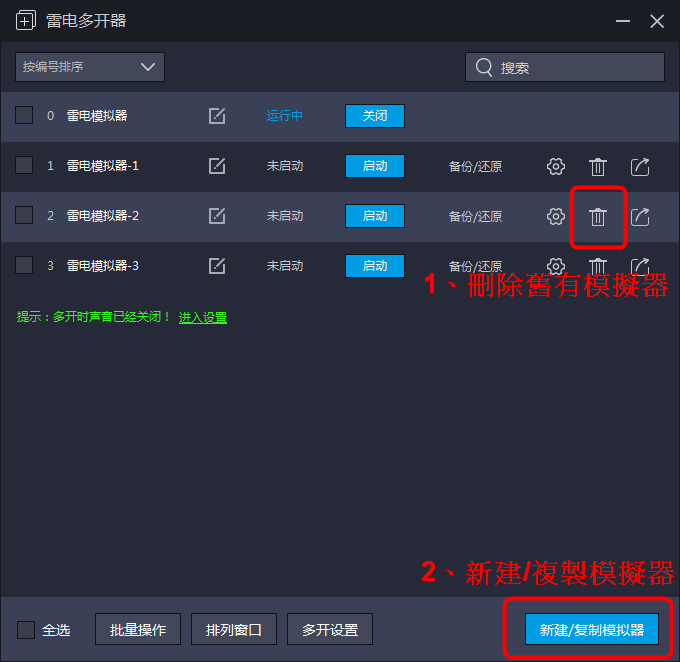Click 新建/复制模拟器 button

tap(592, 629)
